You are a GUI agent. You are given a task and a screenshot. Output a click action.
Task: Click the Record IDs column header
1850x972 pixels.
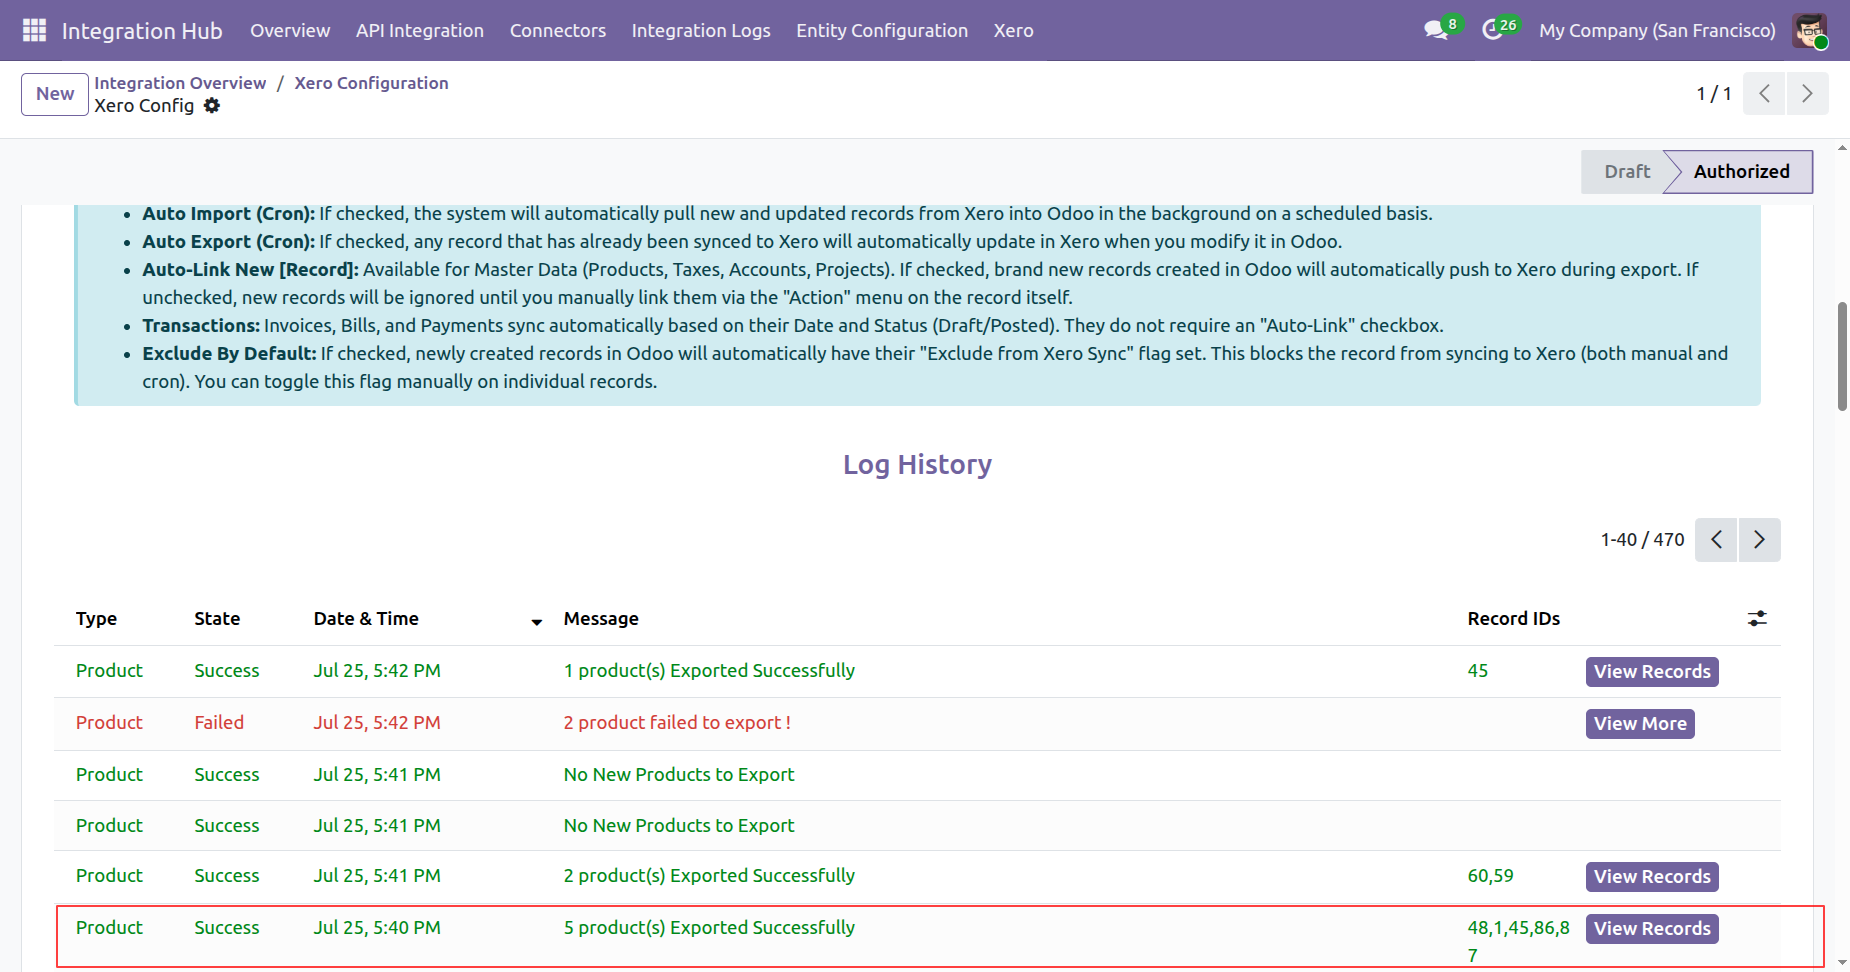pos(1514,619)
